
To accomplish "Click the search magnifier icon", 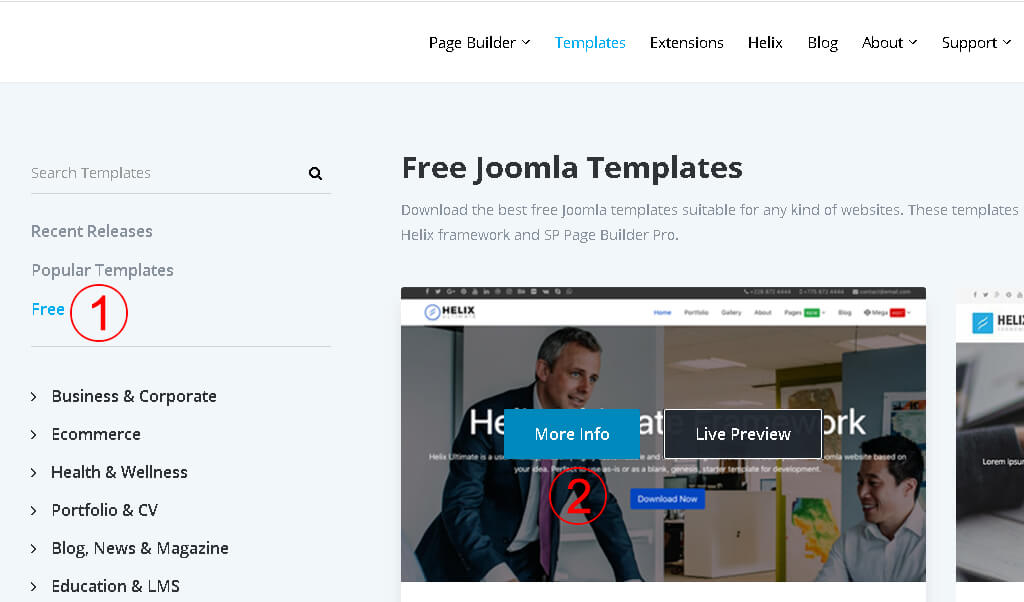I will pos(315,174).
